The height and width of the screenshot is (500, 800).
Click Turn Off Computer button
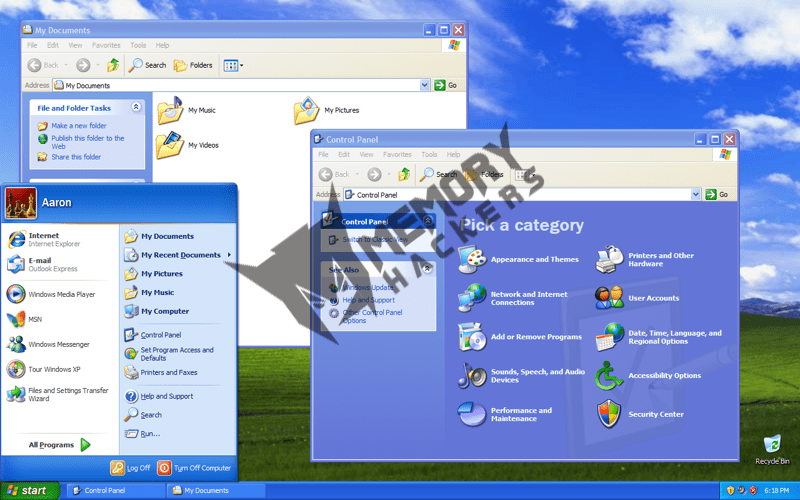194,468
